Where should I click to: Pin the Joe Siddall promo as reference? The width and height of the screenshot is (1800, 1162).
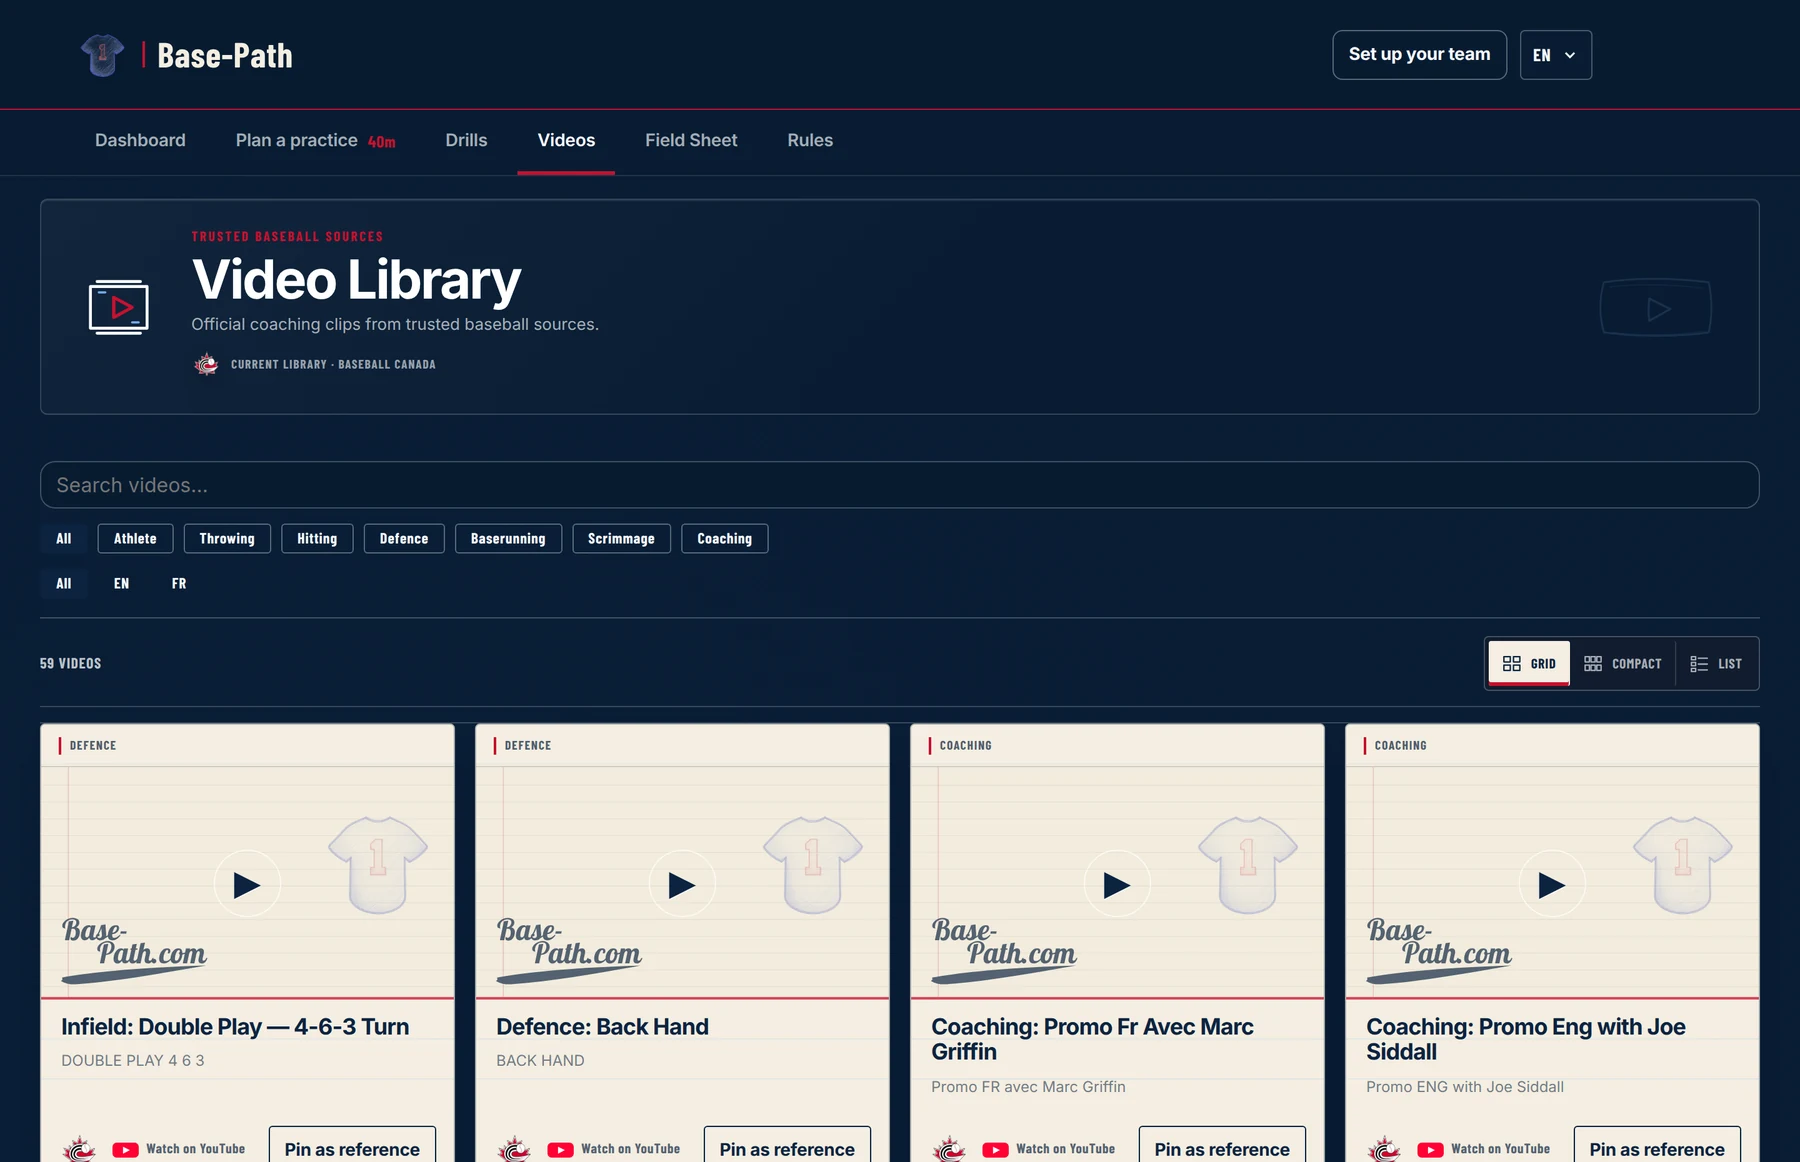1657,1146
